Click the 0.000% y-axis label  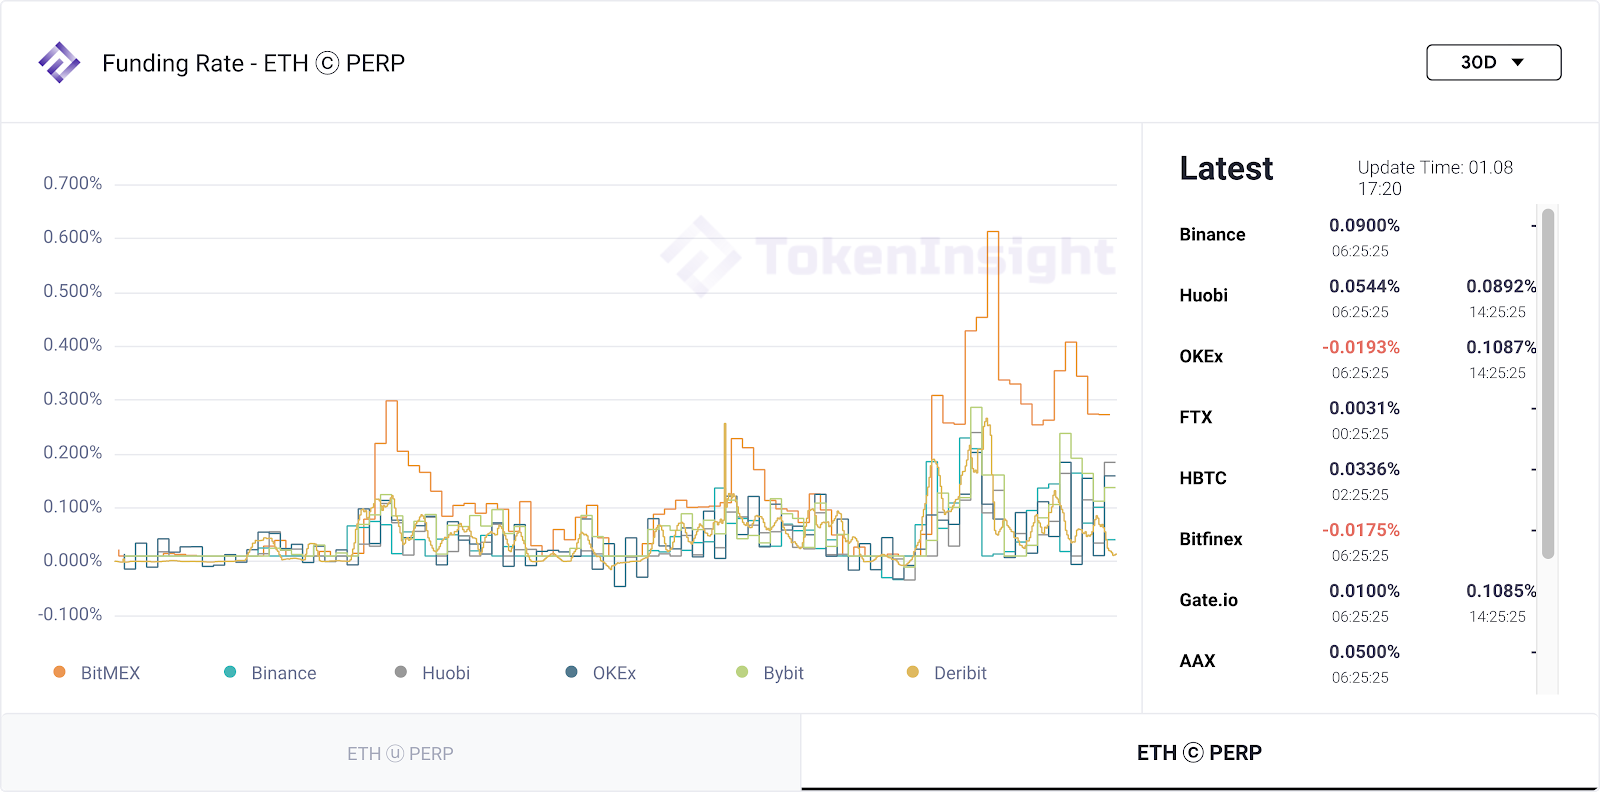[72, 560]
